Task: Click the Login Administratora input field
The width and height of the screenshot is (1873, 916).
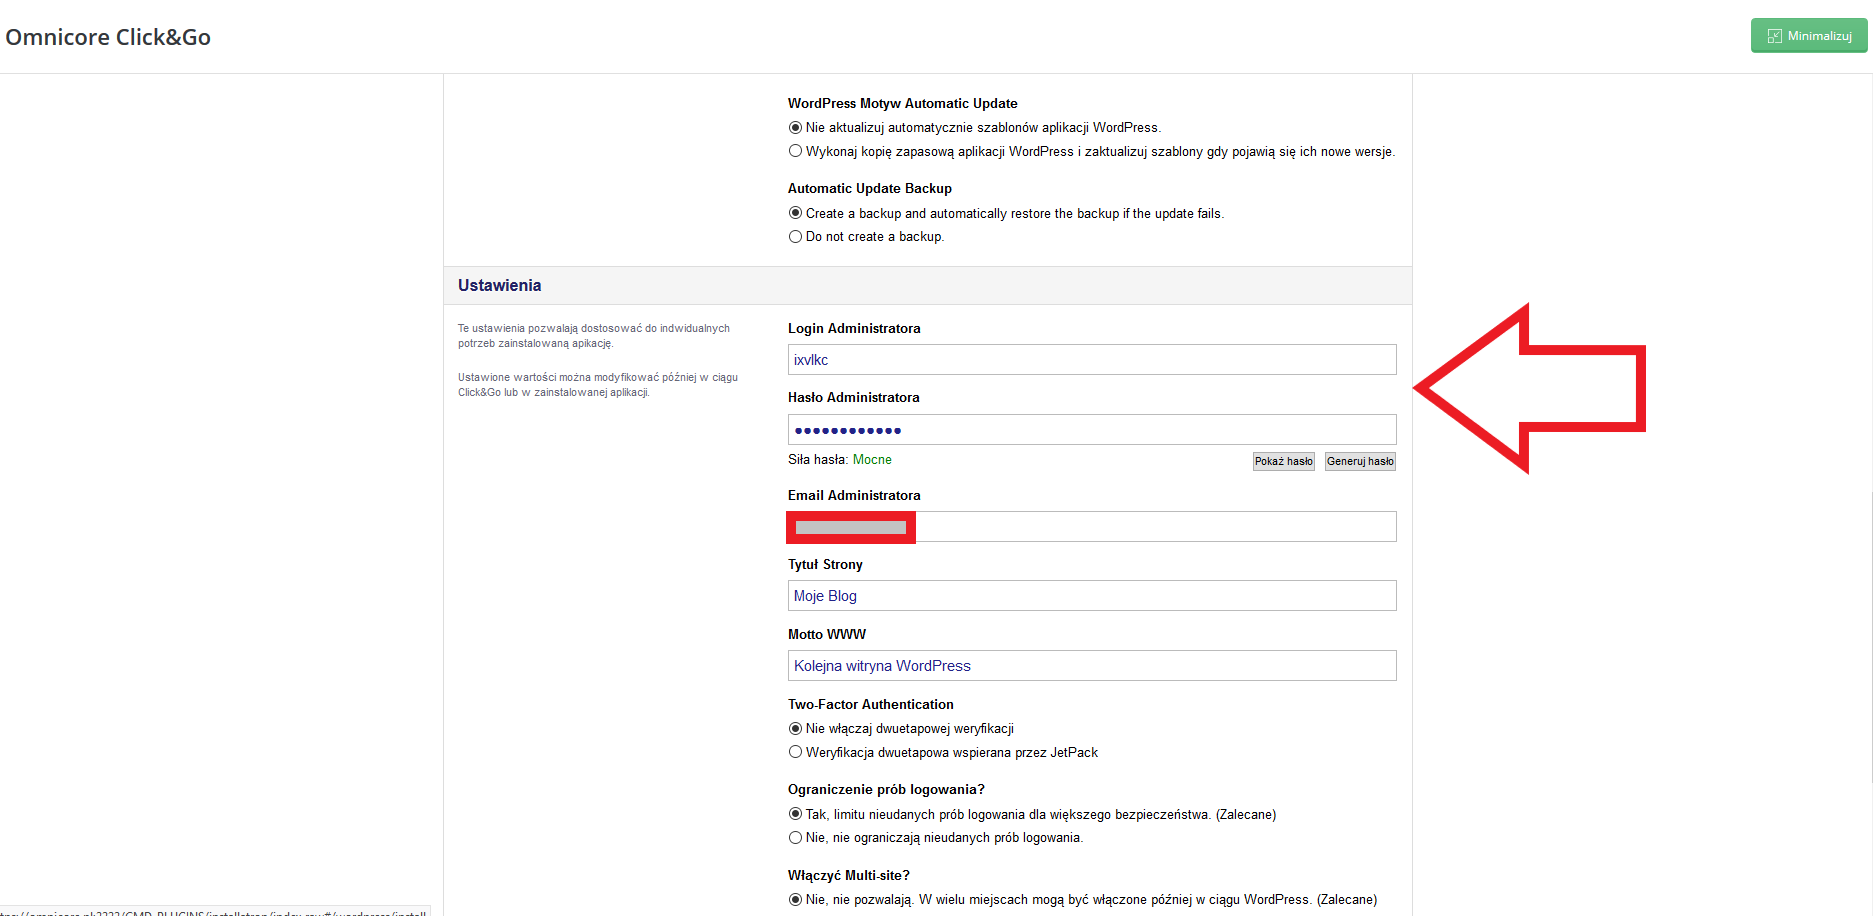Action: (1091, 360)
